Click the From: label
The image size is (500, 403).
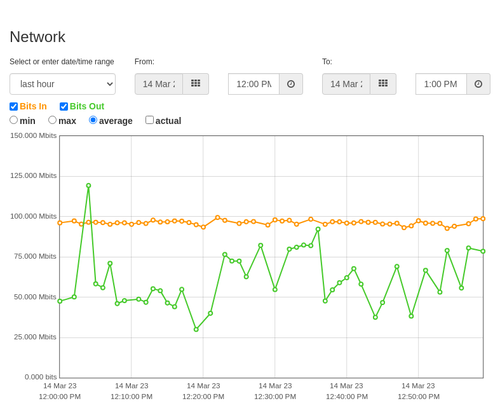(x=144, y=62)
